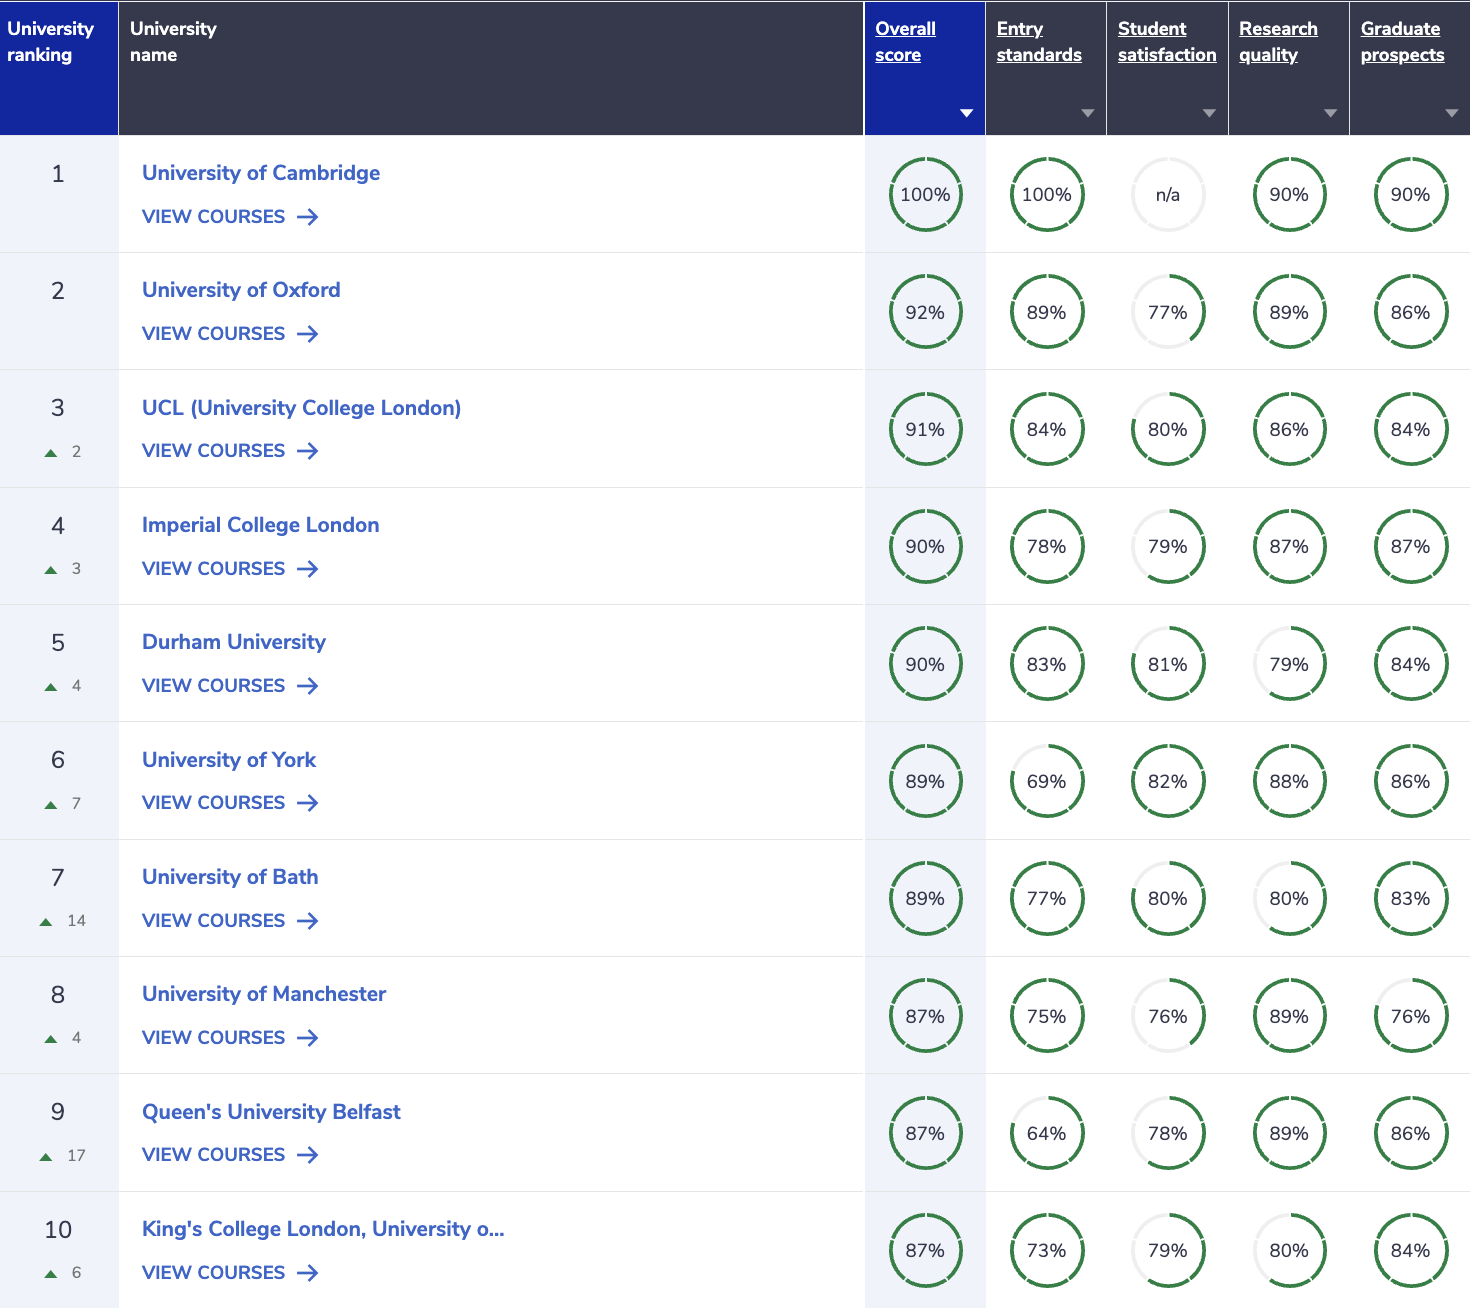
Task: Click UCL's 91% overall score circle
Action: click(x=926, y=429)
